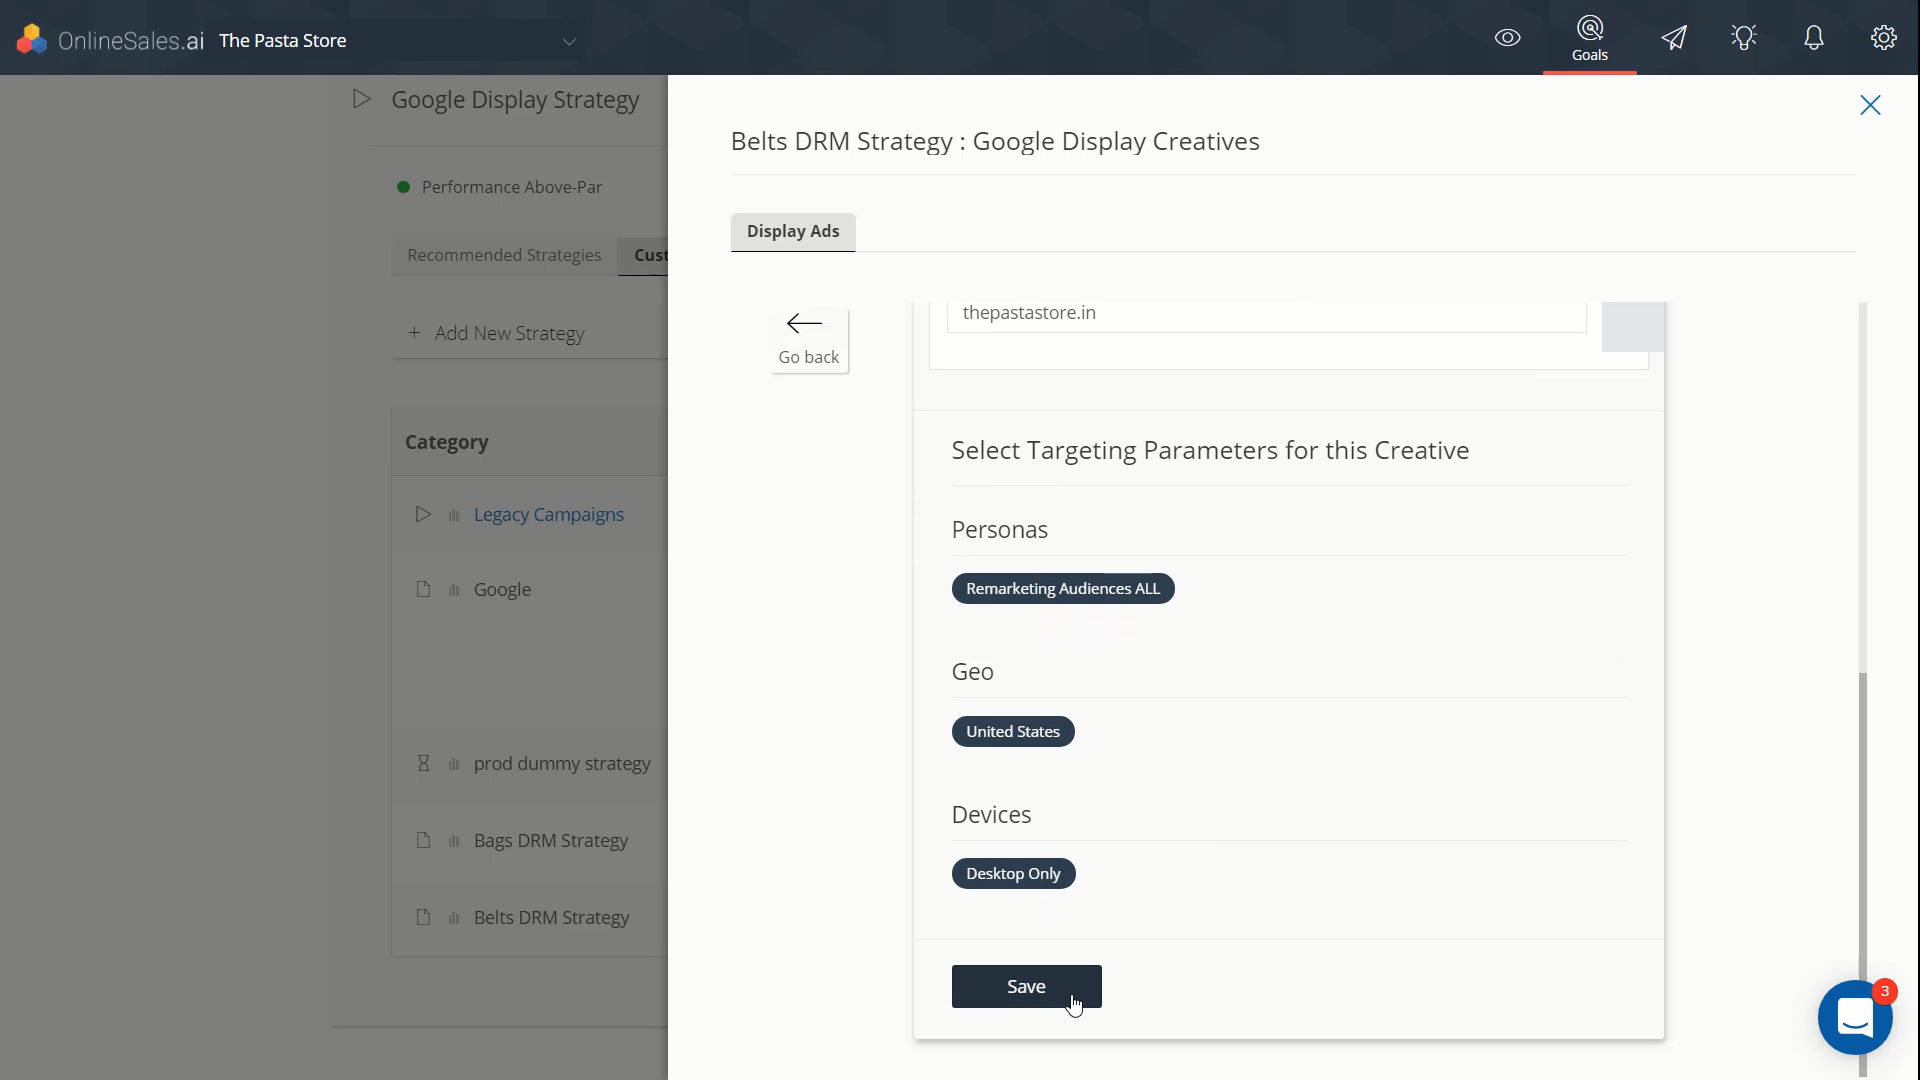The image size is (1920, 1080).
Task: Toggle the United States geo chip
Action: [x=1013, y=731]
